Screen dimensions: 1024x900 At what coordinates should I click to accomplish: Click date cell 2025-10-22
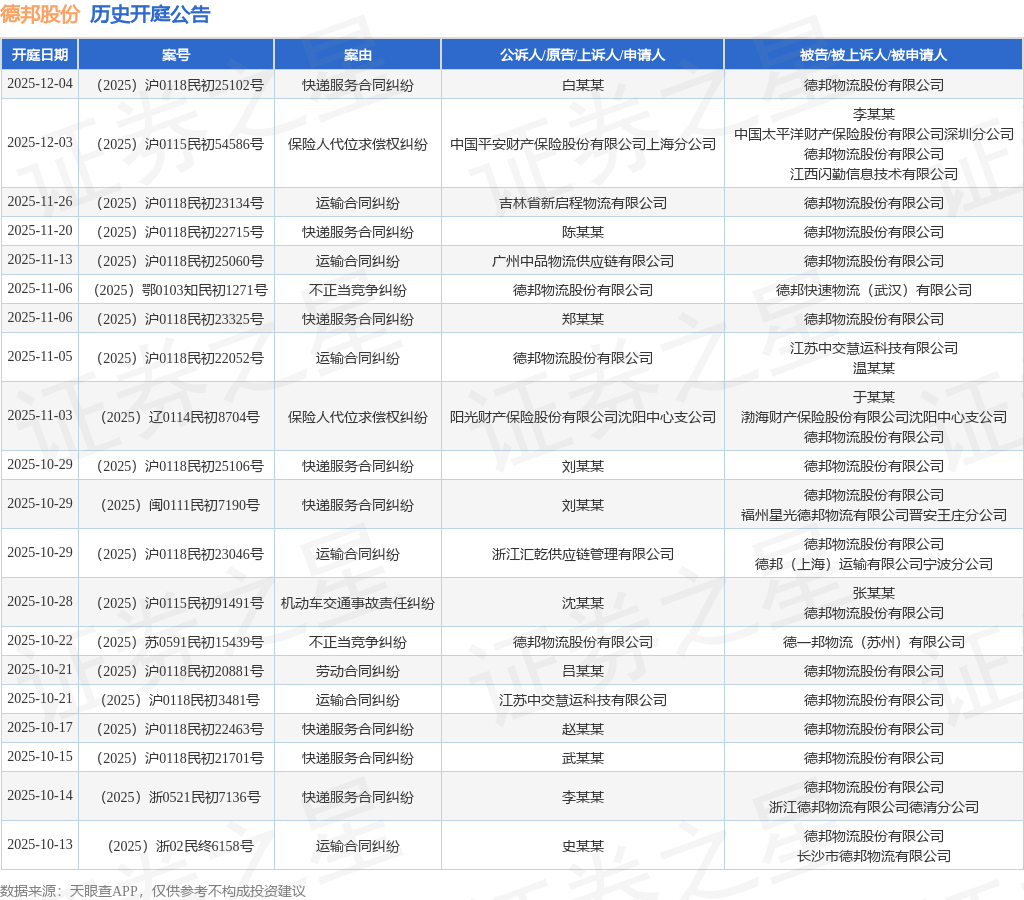click(x=40, y=641)
